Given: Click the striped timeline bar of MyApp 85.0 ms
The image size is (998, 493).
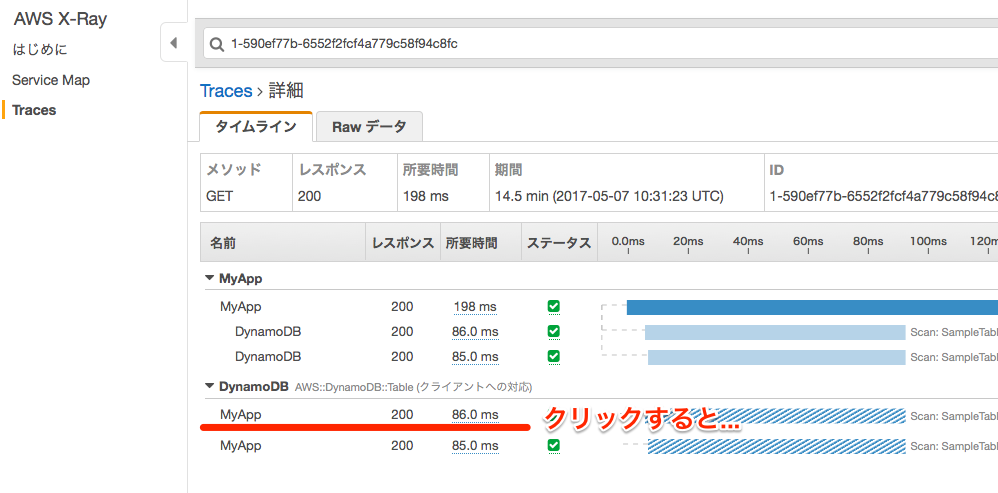Looking at the screenshot, I should (777, 446).
